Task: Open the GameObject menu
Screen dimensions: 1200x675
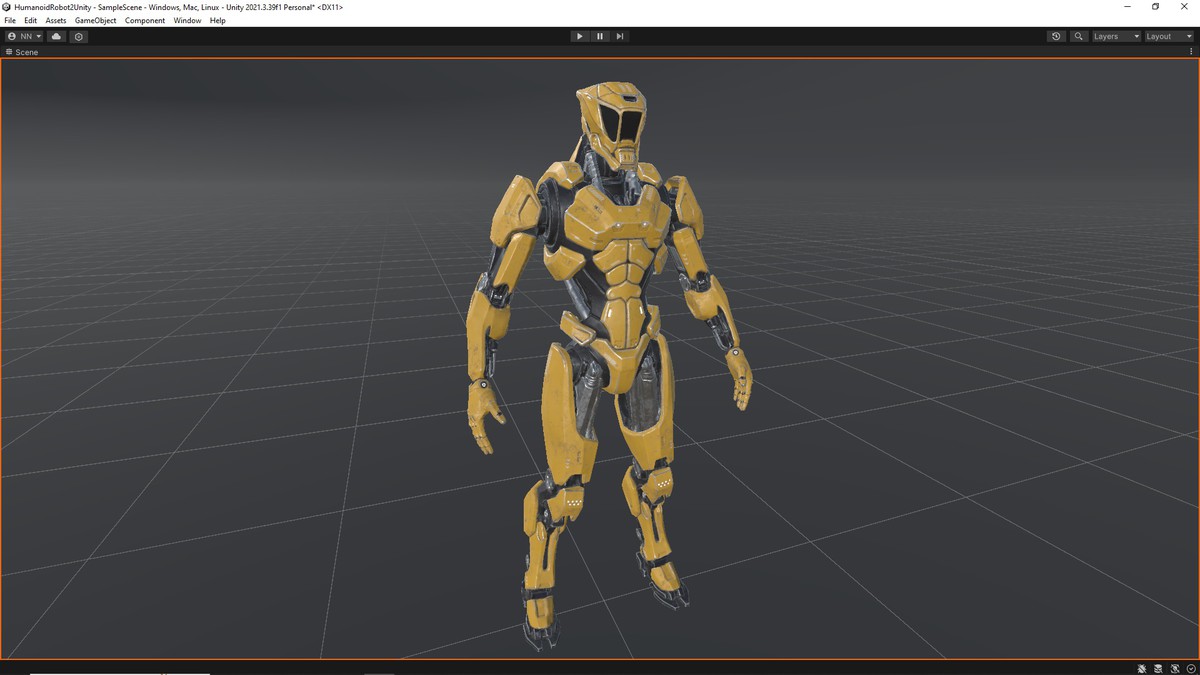Action: (x=95, y=20)
